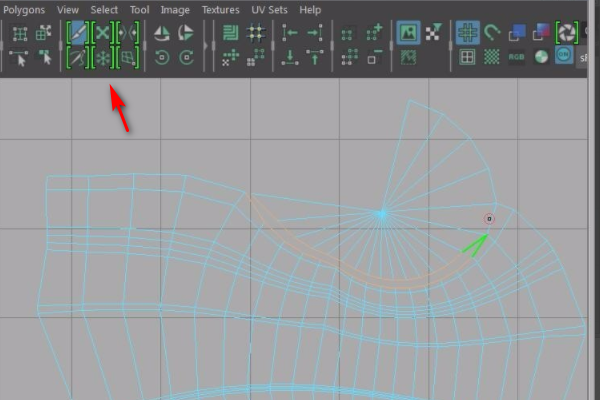
Task: Click the needle-and-thread Move and Sew icon
Action: tap(78, 58)
